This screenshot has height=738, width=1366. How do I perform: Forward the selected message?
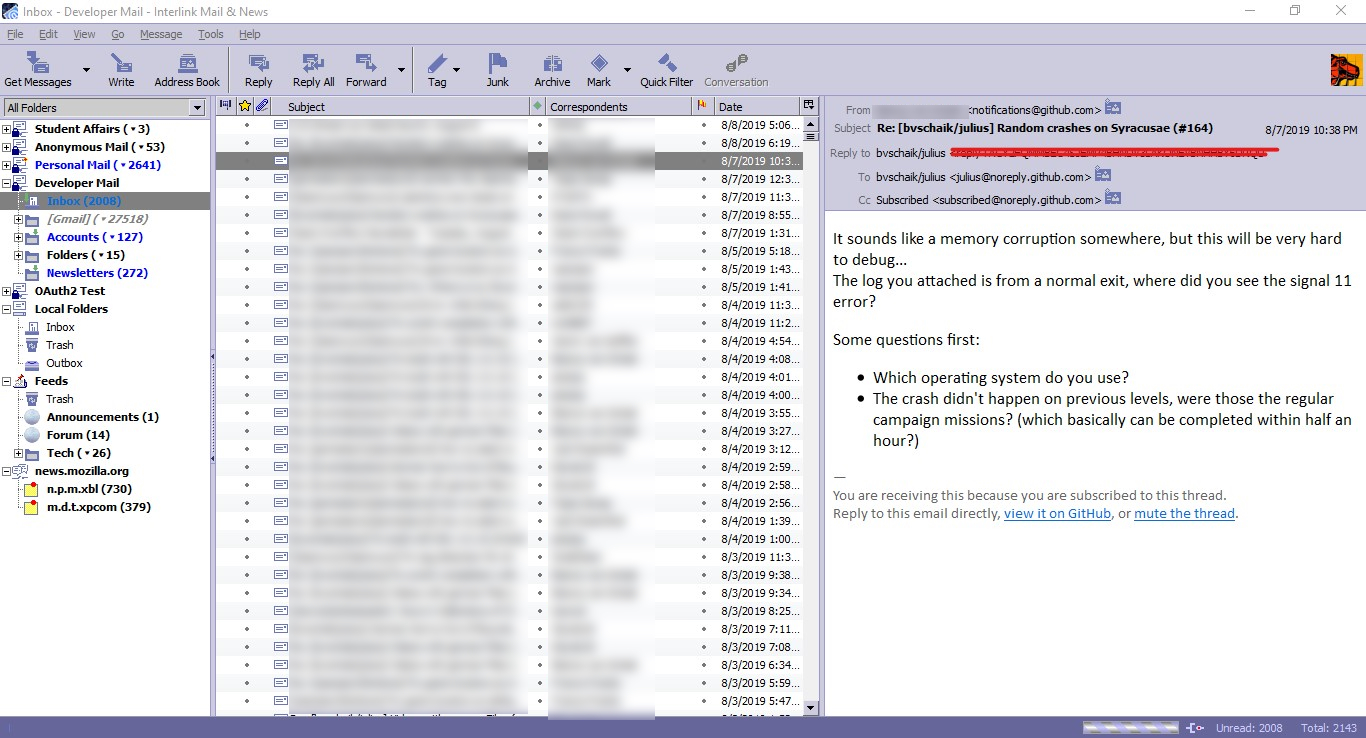366,70
